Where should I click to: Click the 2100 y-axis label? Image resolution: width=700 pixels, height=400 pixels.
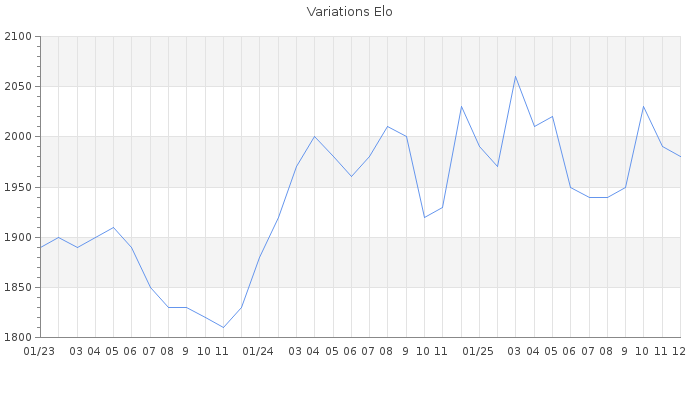click(17, 37)
